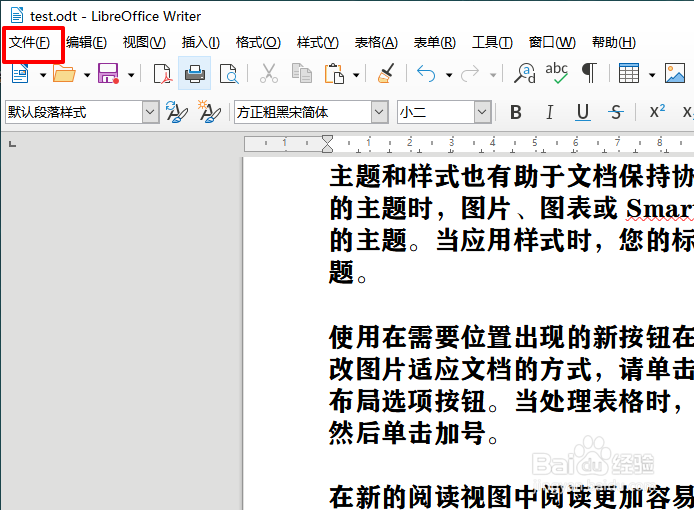Expand the Redo history dropdown arrow
The height and width of the screenshot is (510, 694).
point(493,75)
